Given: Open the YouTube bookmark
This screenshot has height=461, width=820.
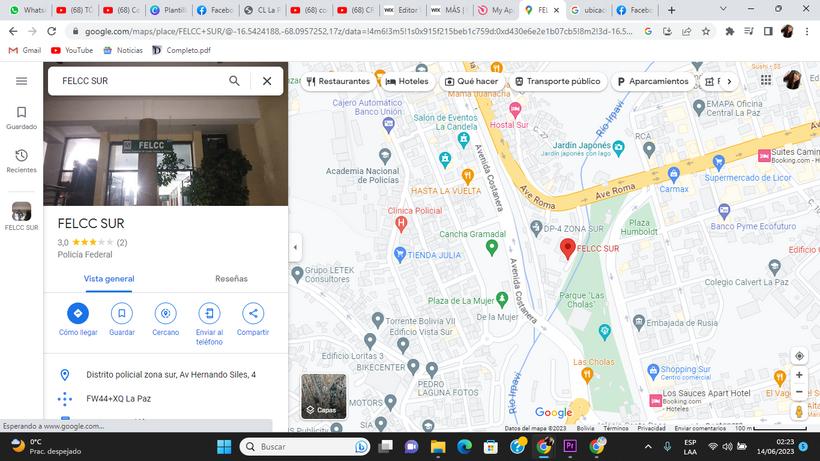Looking at the screenshot, I should pyautogui.click(x=72, y=50).
